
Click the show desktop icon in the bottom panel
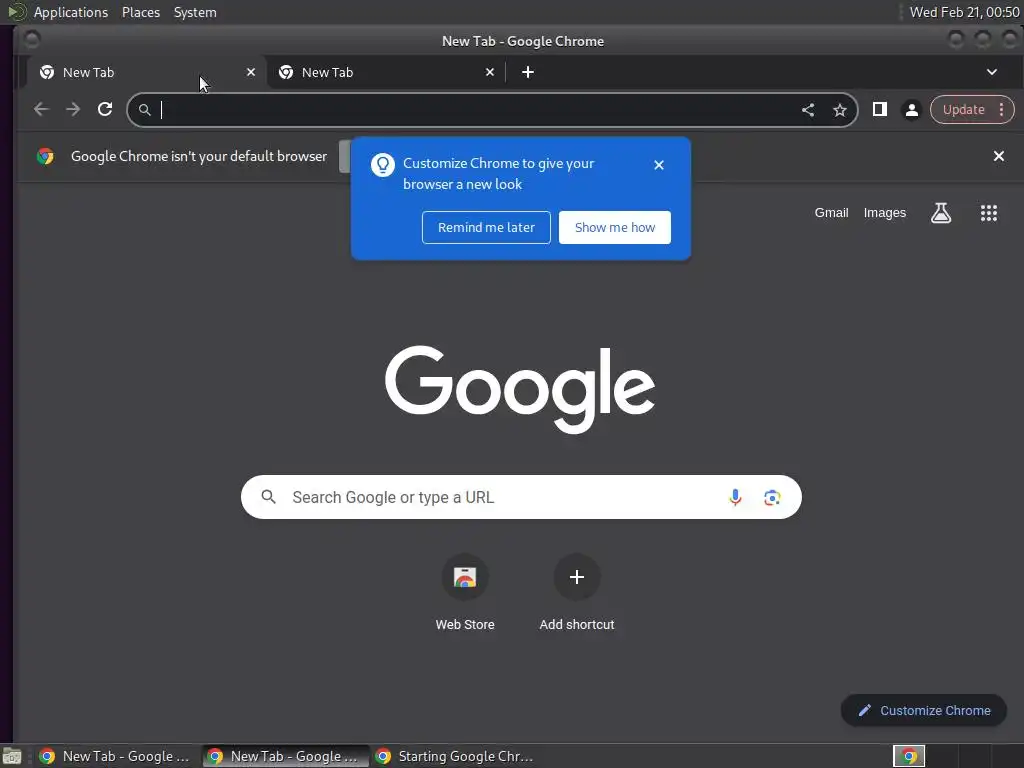12,756
